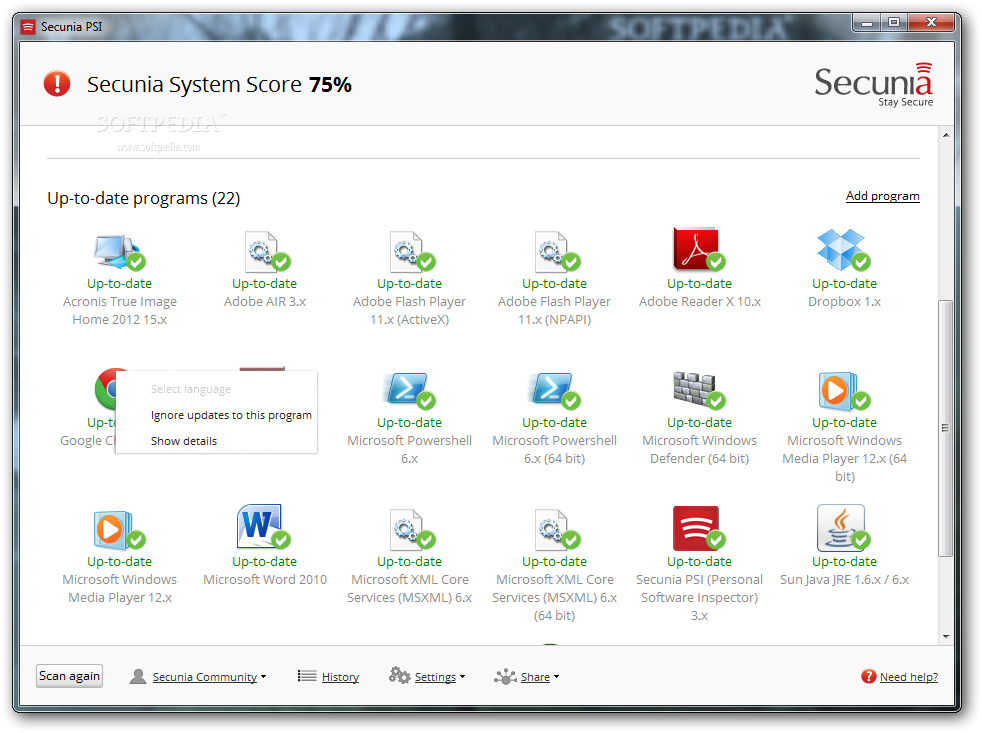
Task: Maximize the Secunia PSI window
Action: pyautogui.click(x=894, y=23)
